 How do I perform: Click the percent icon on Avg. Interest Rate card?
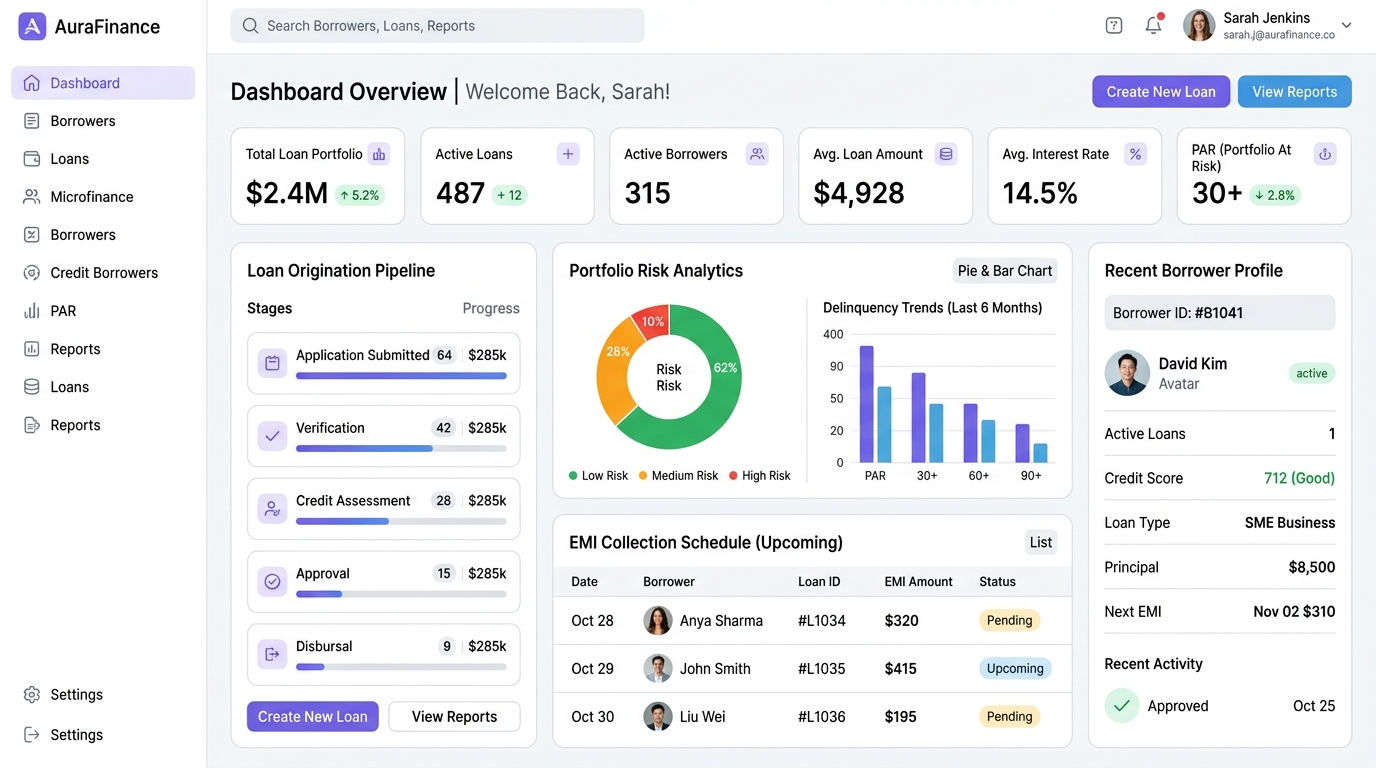point(1135,154)
